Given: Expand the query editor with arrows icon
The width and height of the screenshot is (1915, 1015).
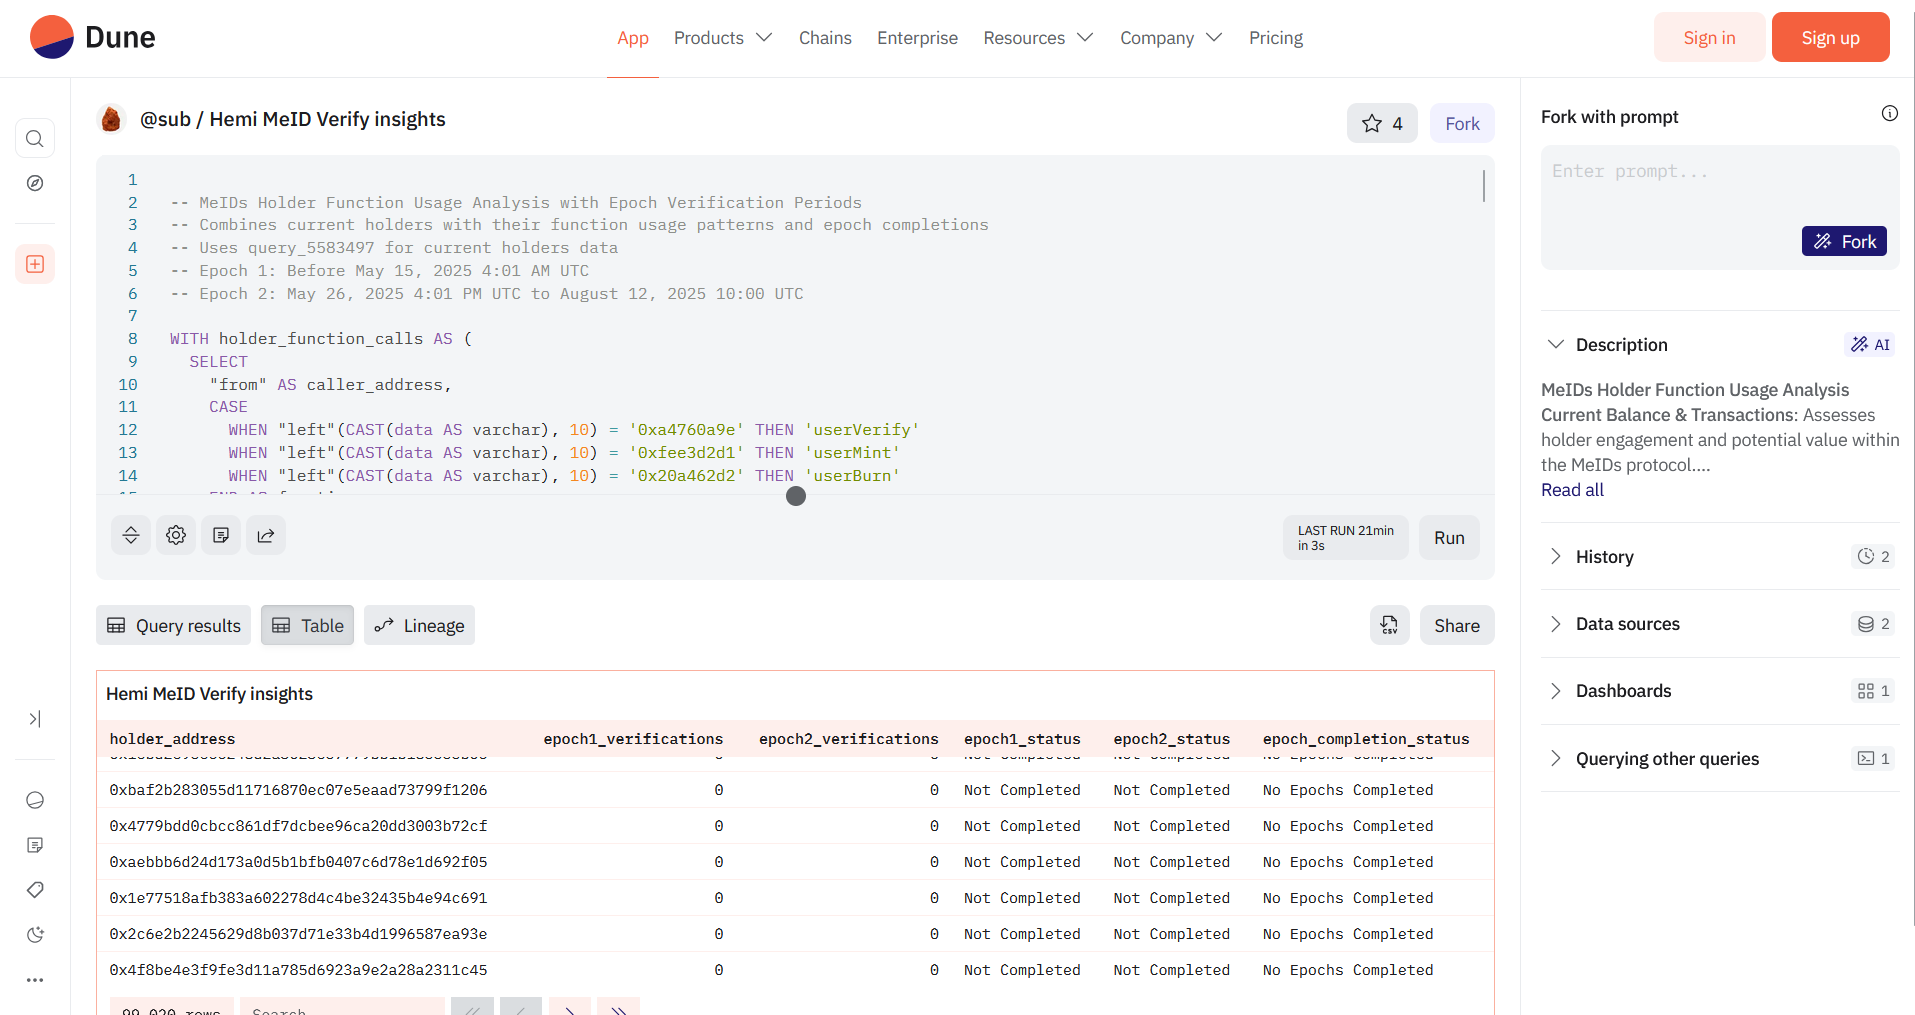Looking at the screenshot, I should tap(131, 535).
